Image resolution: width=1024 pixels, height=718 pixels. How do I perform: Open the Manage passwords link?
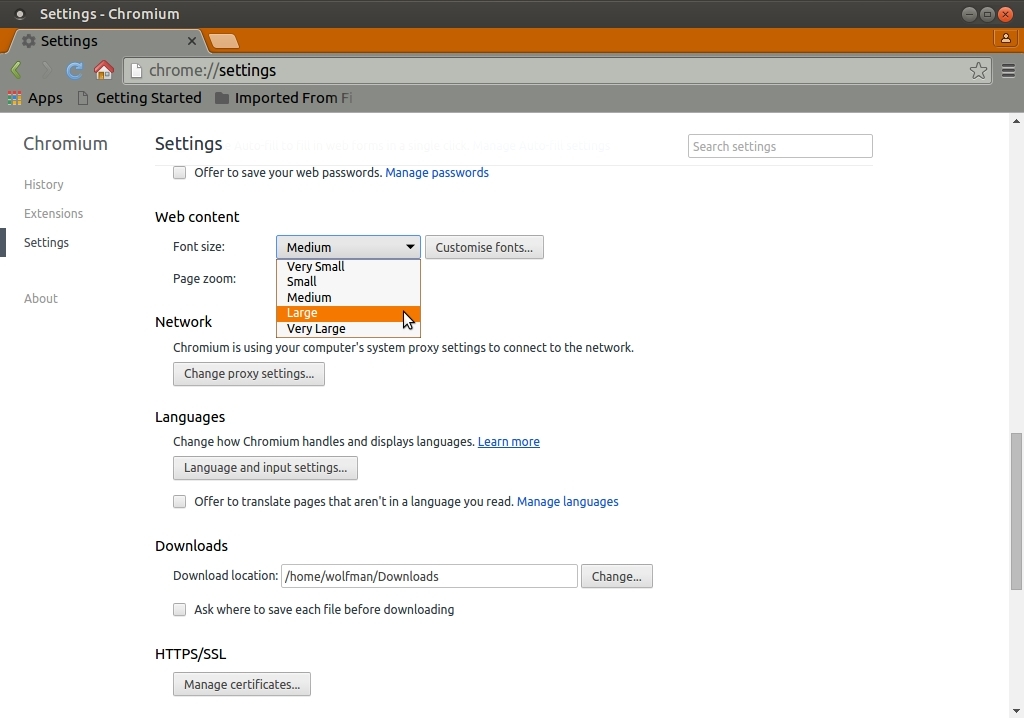pyautogui.click(x=437, y=173)
